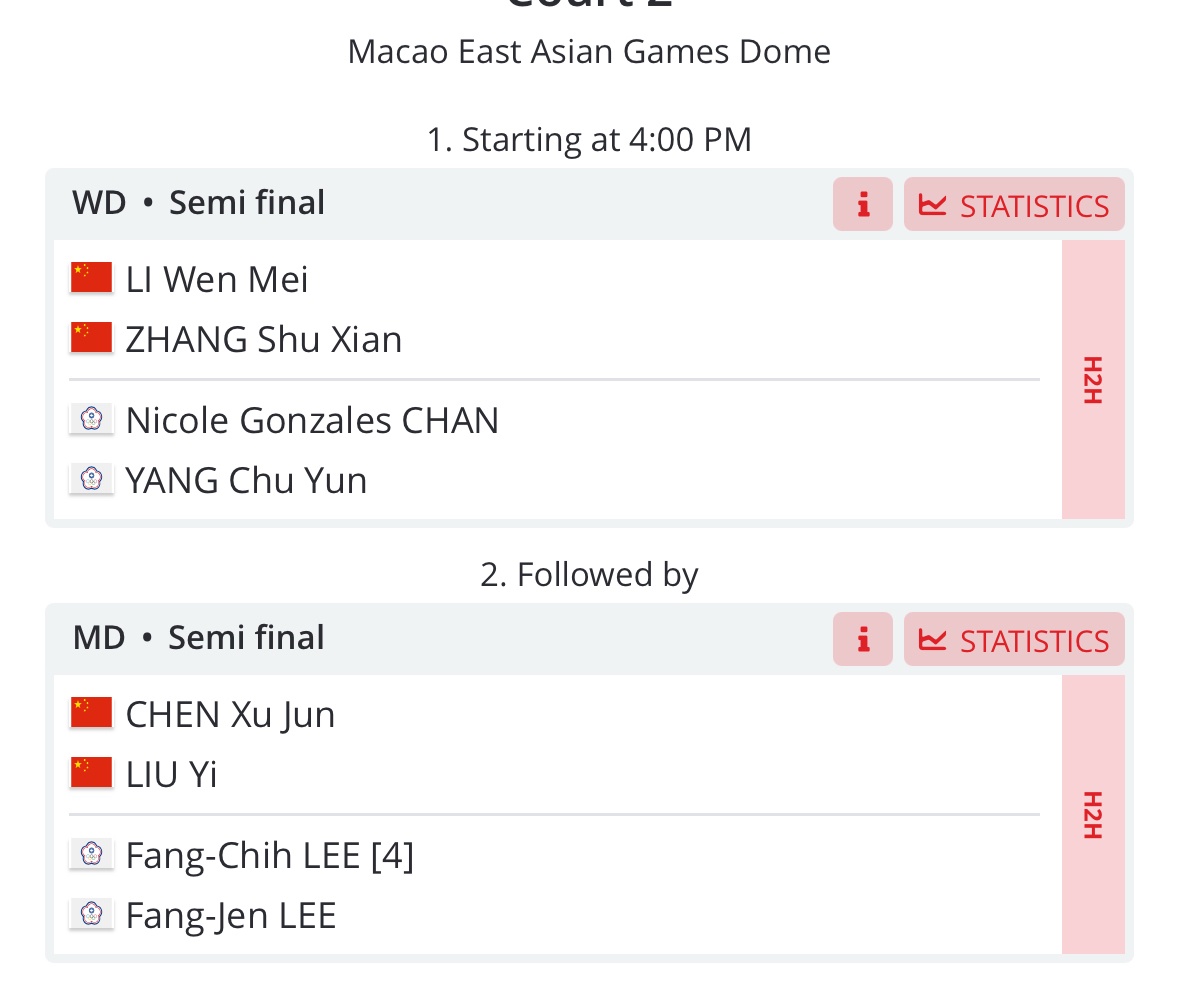Select the WD Semi final match header
The width and height of the screenshot is (1179, 1005).
(199, 203)
